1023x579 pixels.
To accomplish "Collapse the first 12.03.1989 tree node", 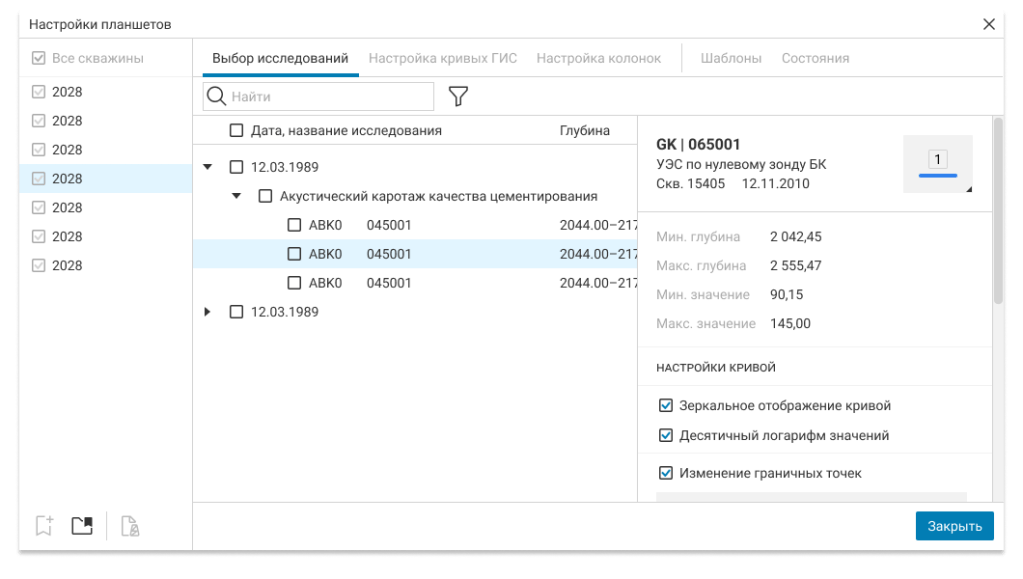I will pos(208,167).
